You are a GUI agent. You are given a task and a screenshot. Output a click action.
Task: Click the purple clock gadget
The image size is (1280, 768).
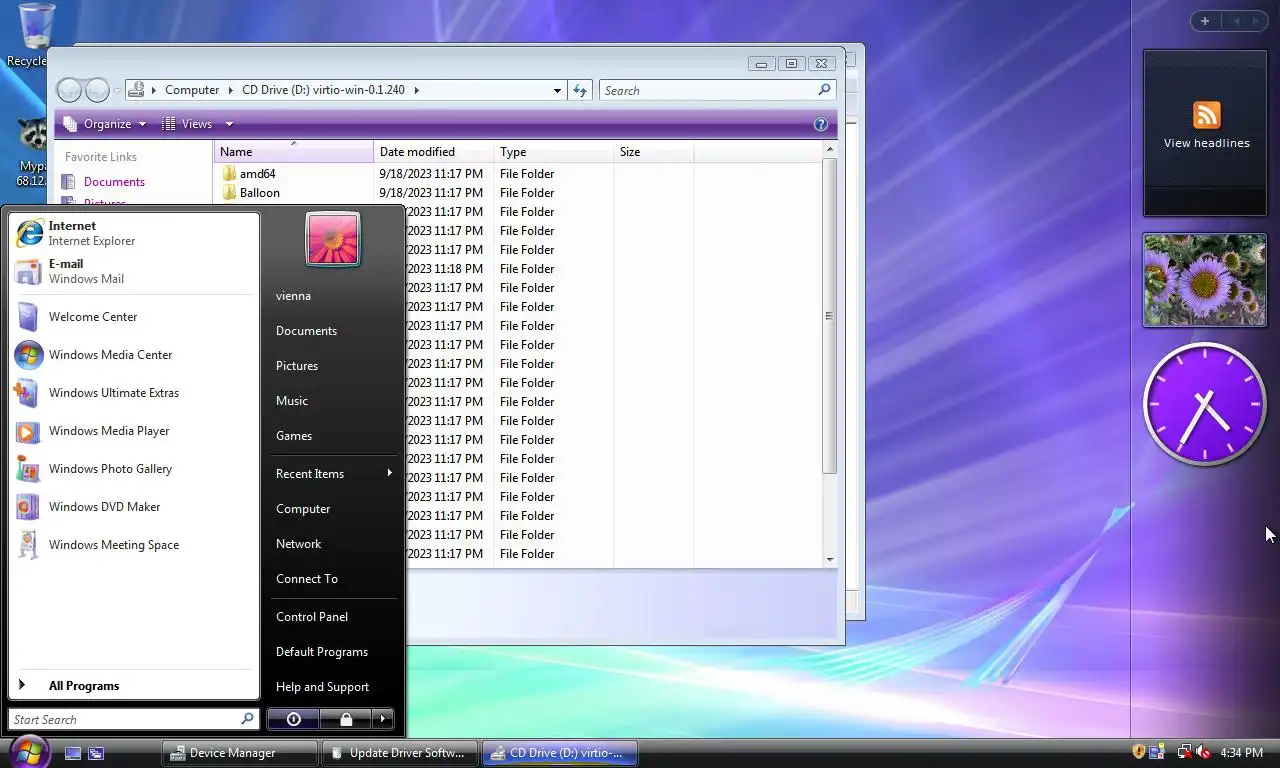1205,404
